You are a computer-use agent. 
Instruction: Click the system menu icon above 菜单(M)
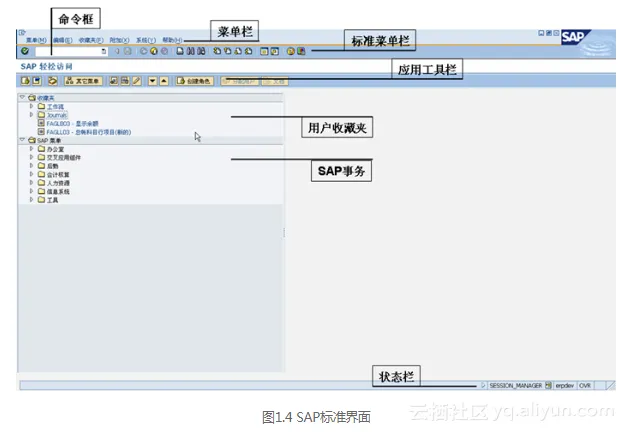(22, 33)
